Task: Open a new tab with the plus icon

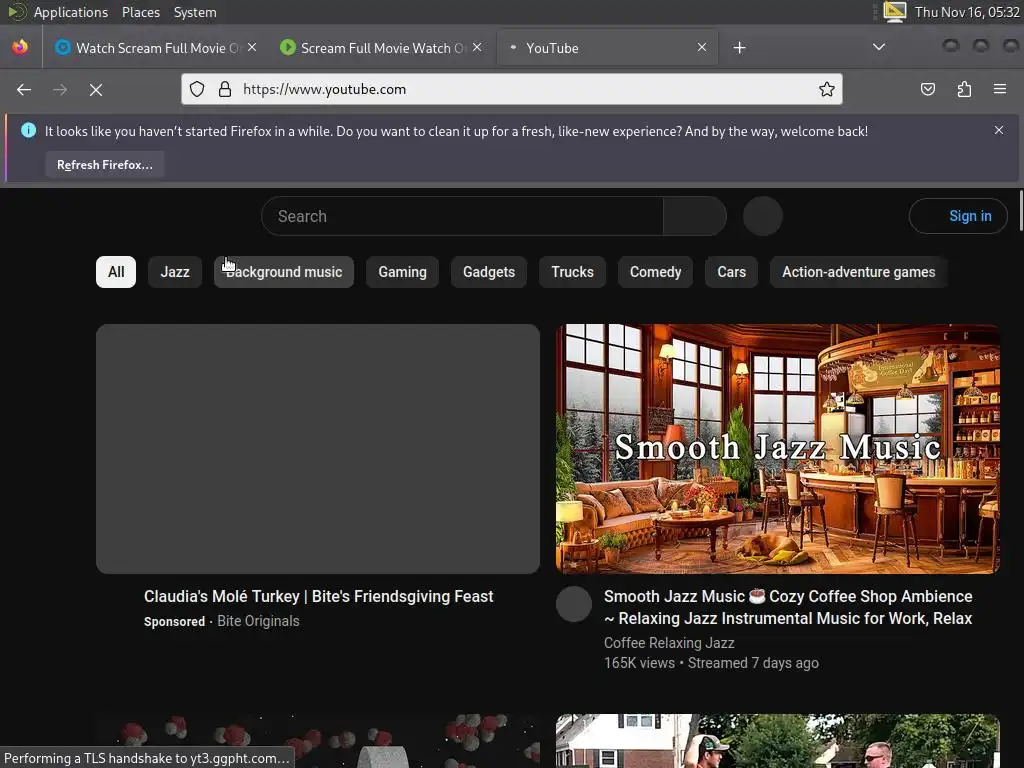Action: [x=739, y=48]
